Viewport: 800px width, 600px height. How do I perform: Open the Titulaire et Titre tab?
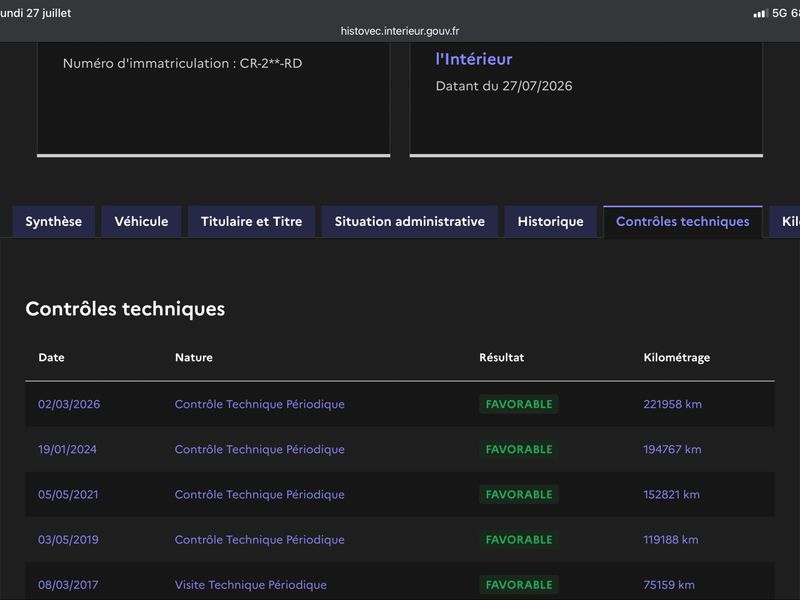[x=252, y=221]
